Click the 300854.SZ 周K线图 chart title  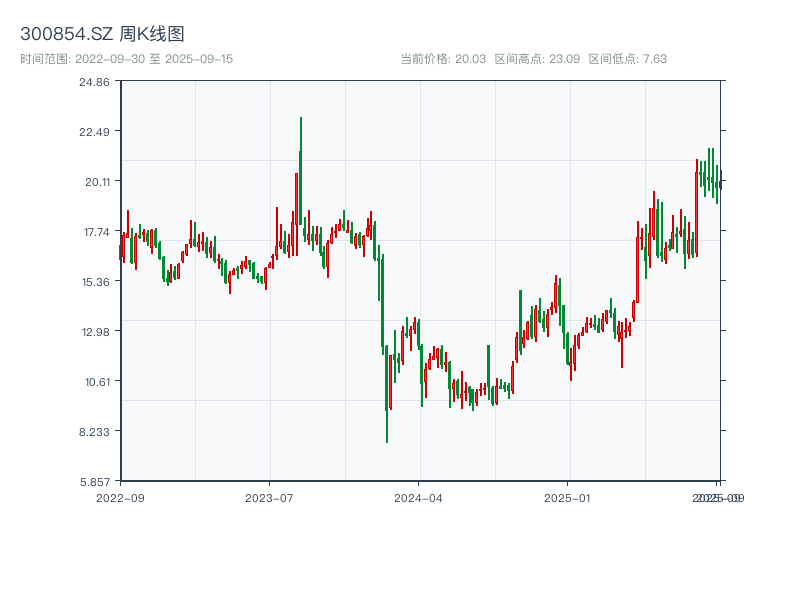coord(102,35)
